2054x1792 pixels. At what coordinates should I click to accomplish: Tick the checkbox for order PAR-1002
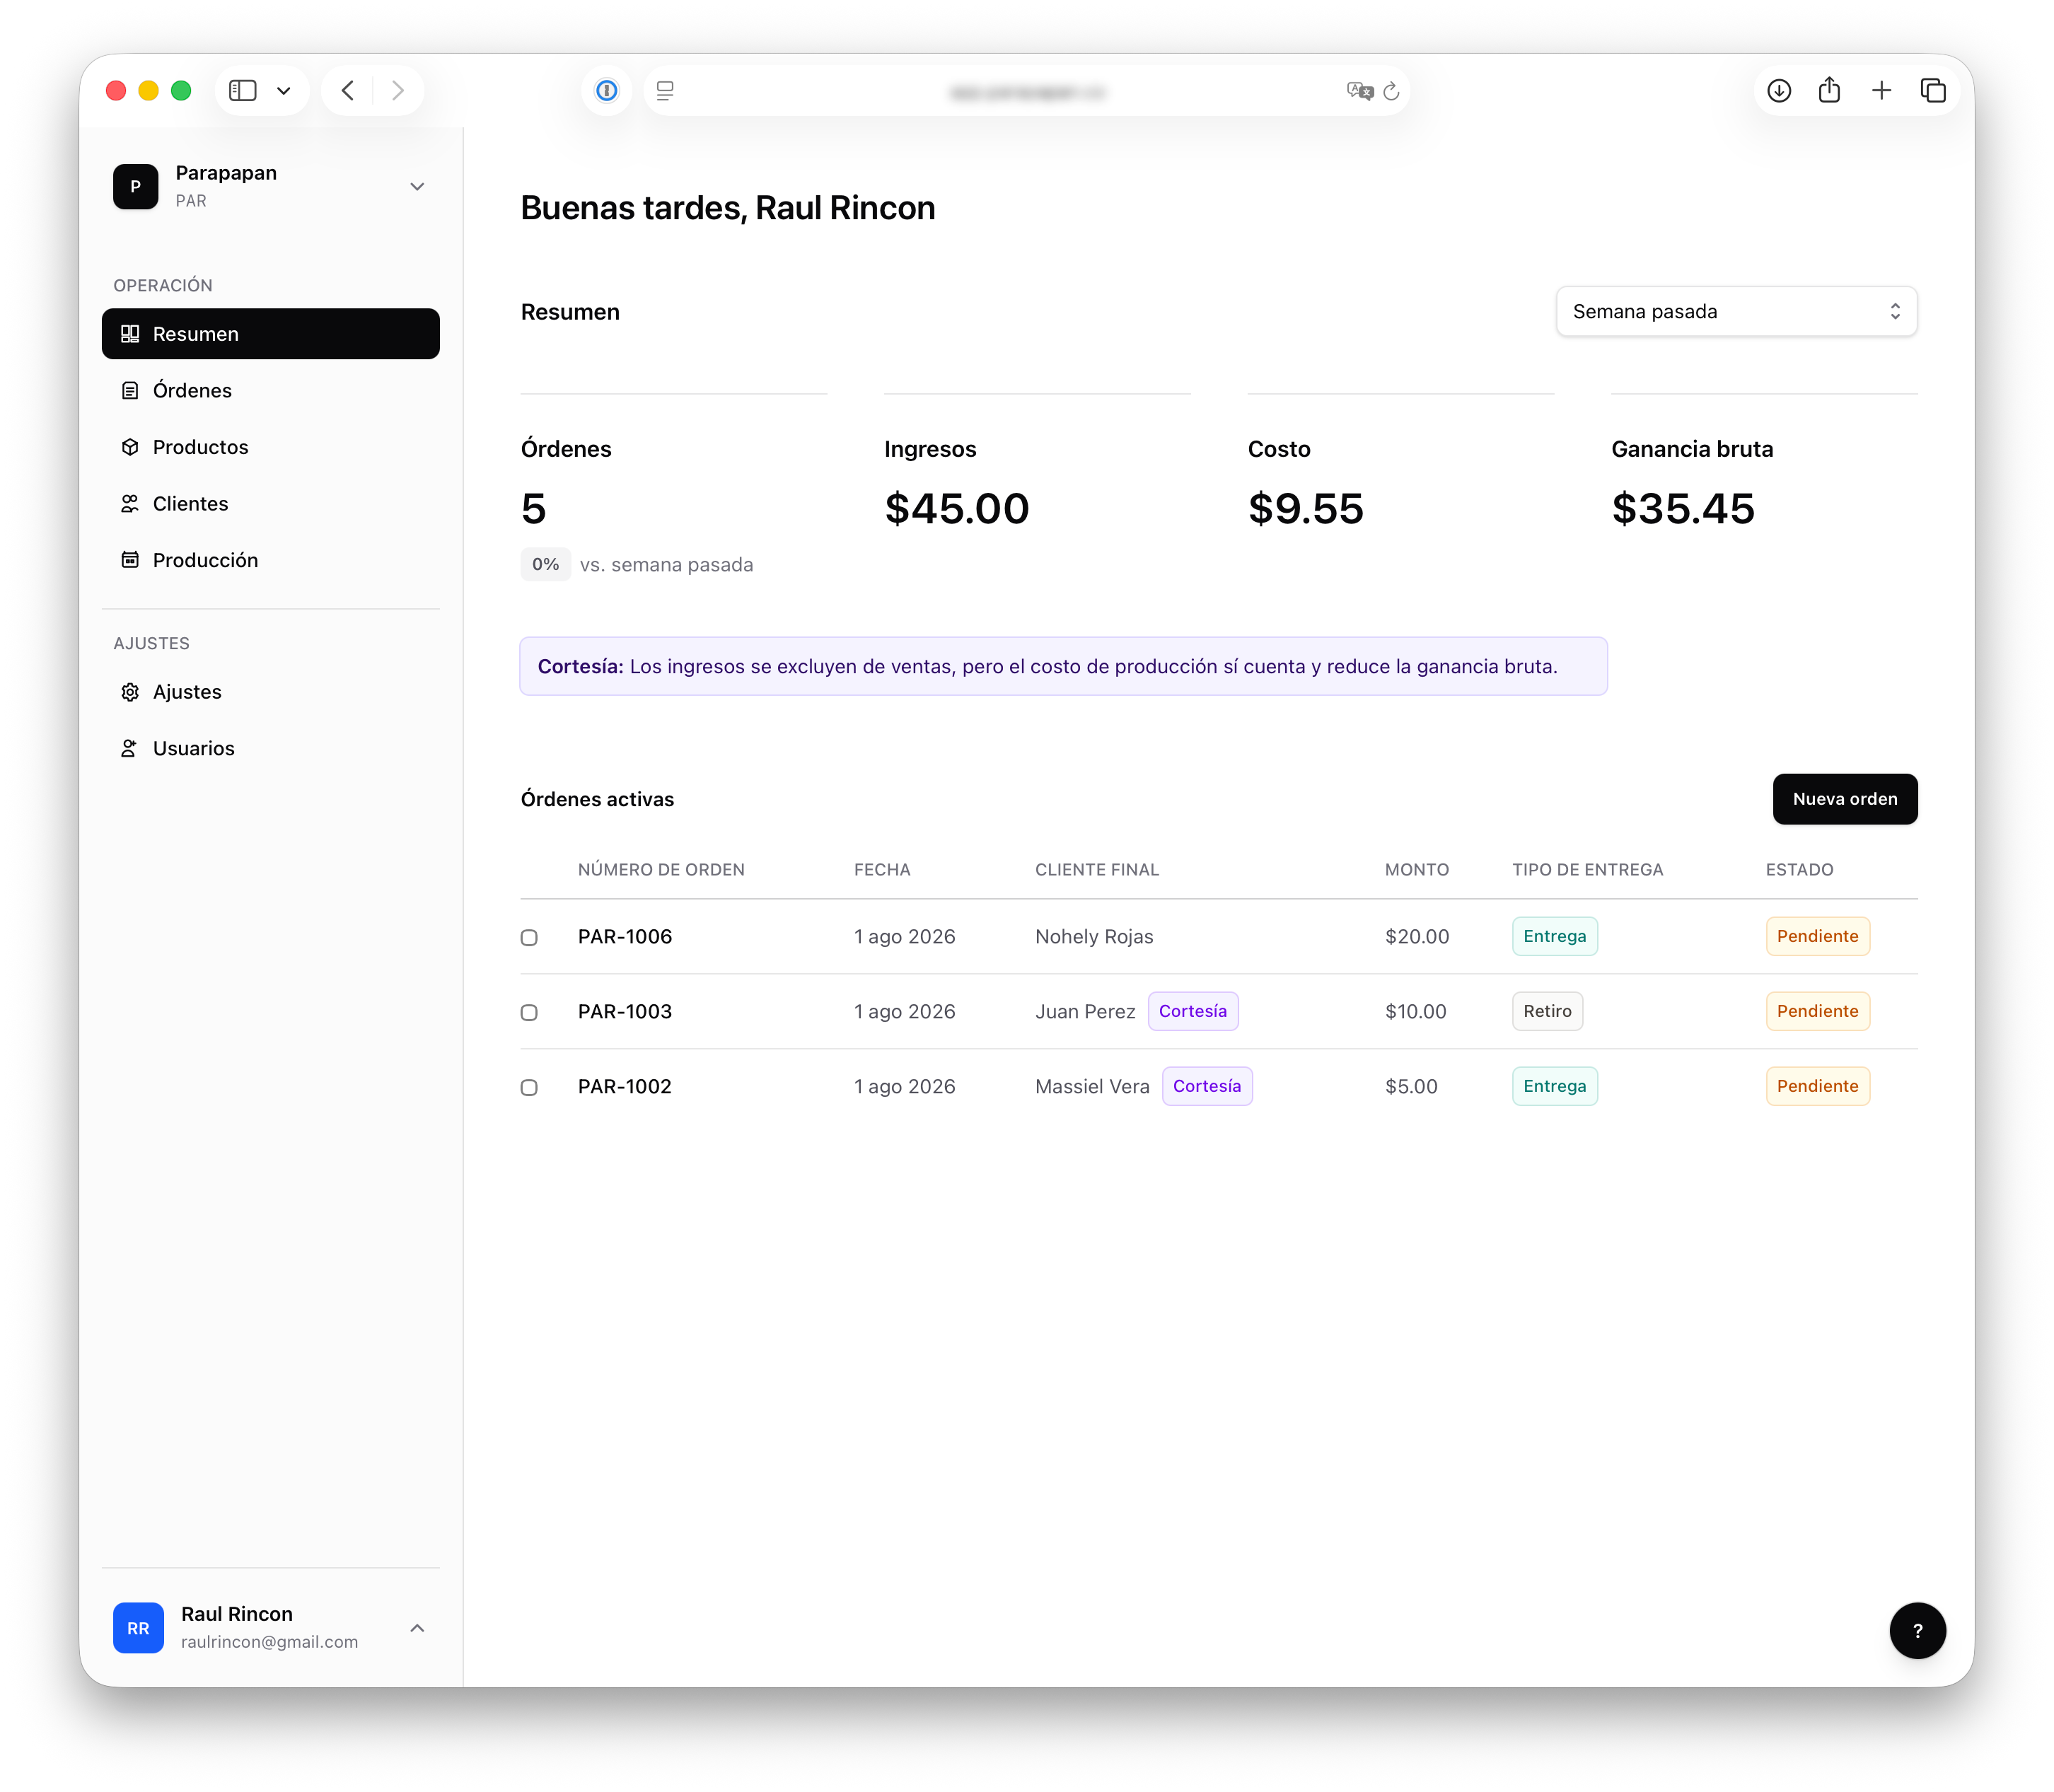pos(529,1088)
